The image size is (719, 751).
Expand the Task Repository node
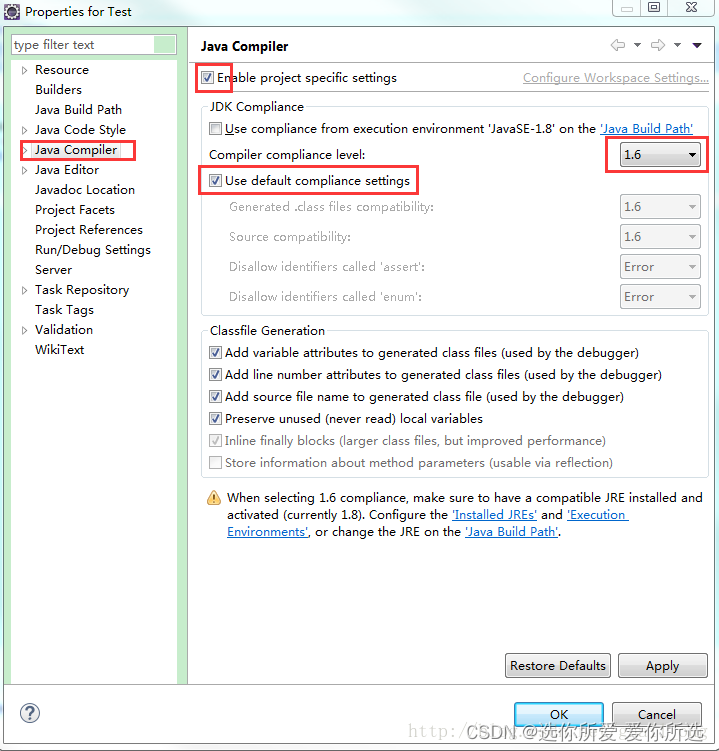coord(24,290)
